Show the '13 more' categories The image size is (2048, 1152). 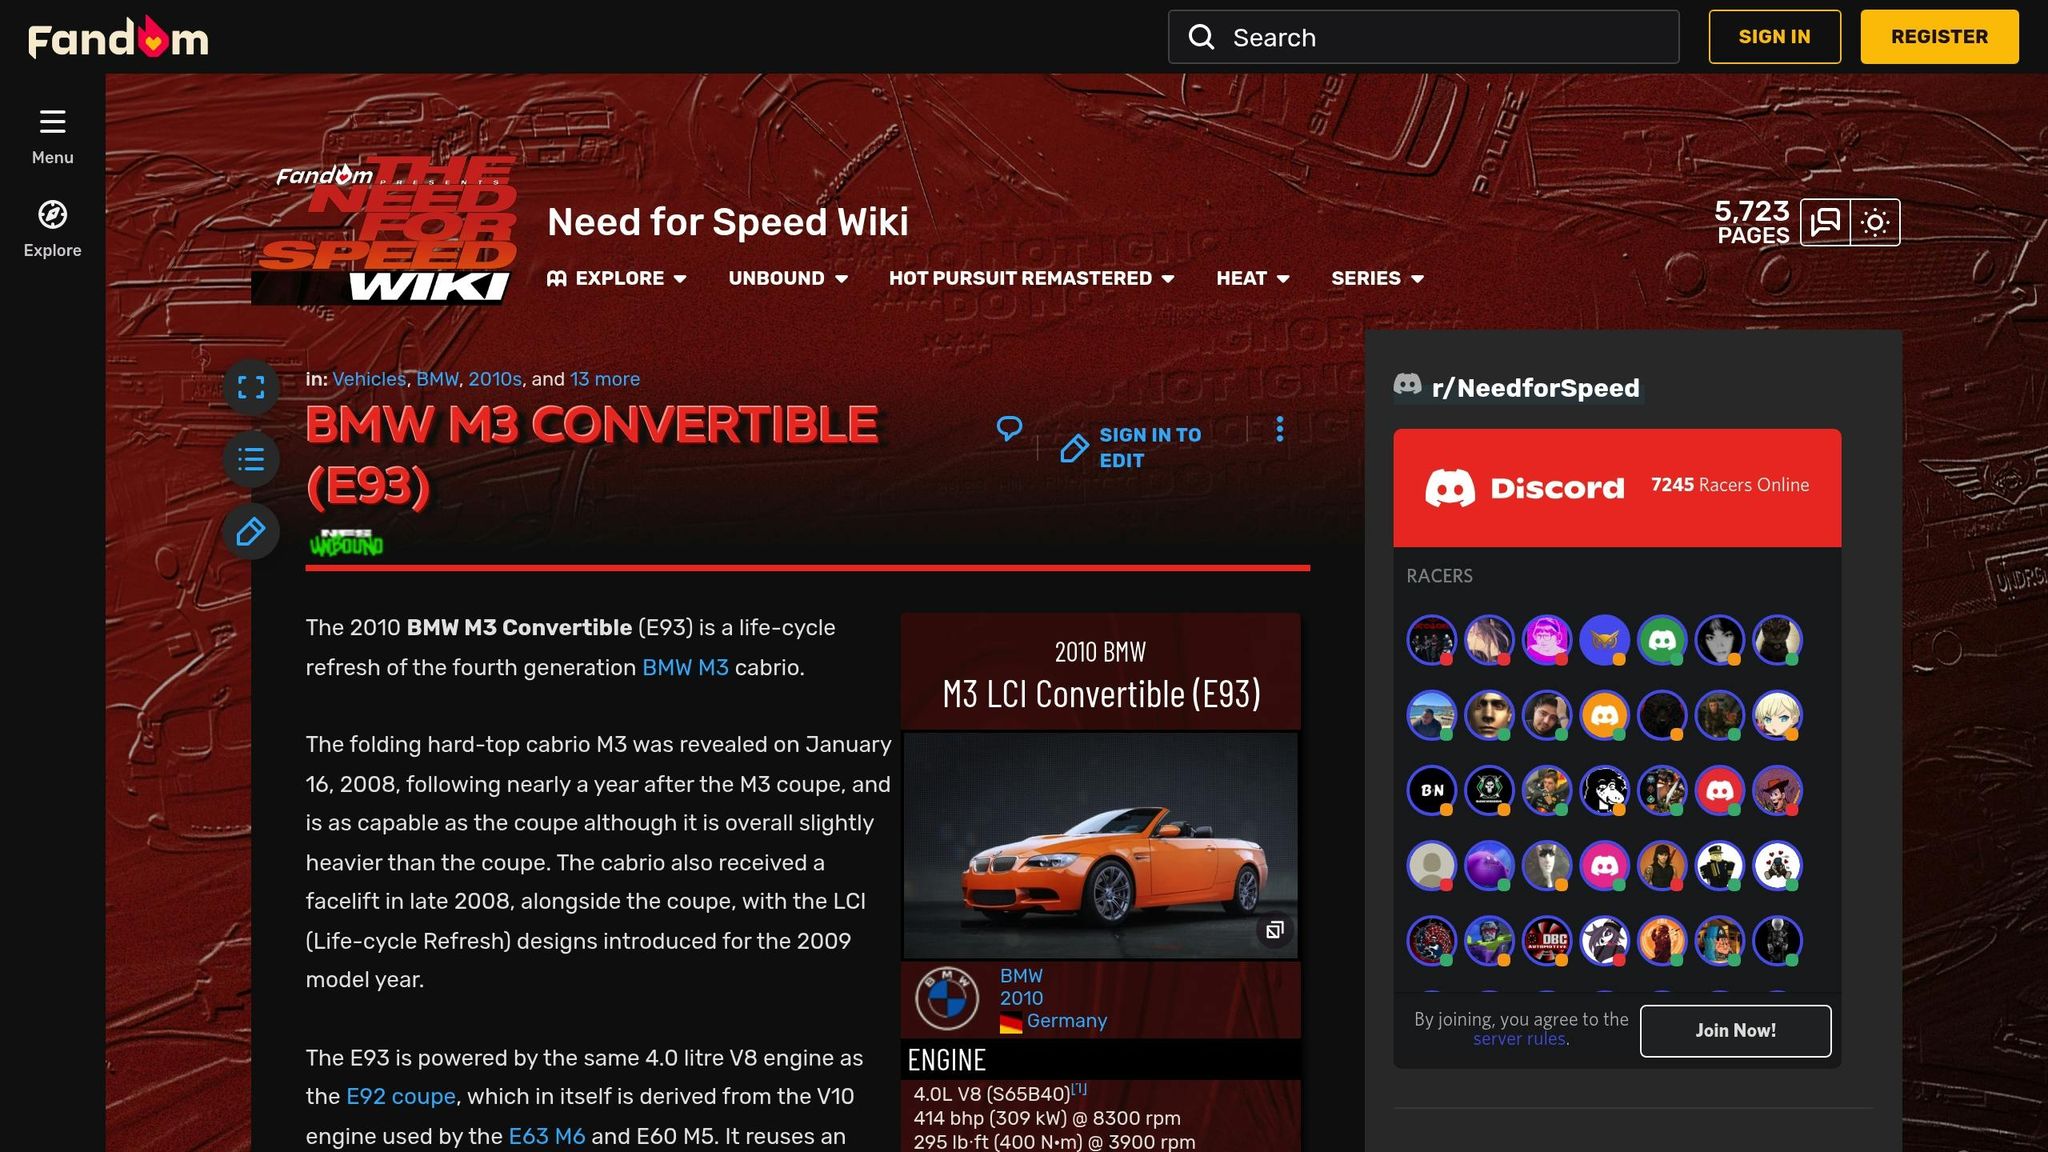(x=605, y=379)
